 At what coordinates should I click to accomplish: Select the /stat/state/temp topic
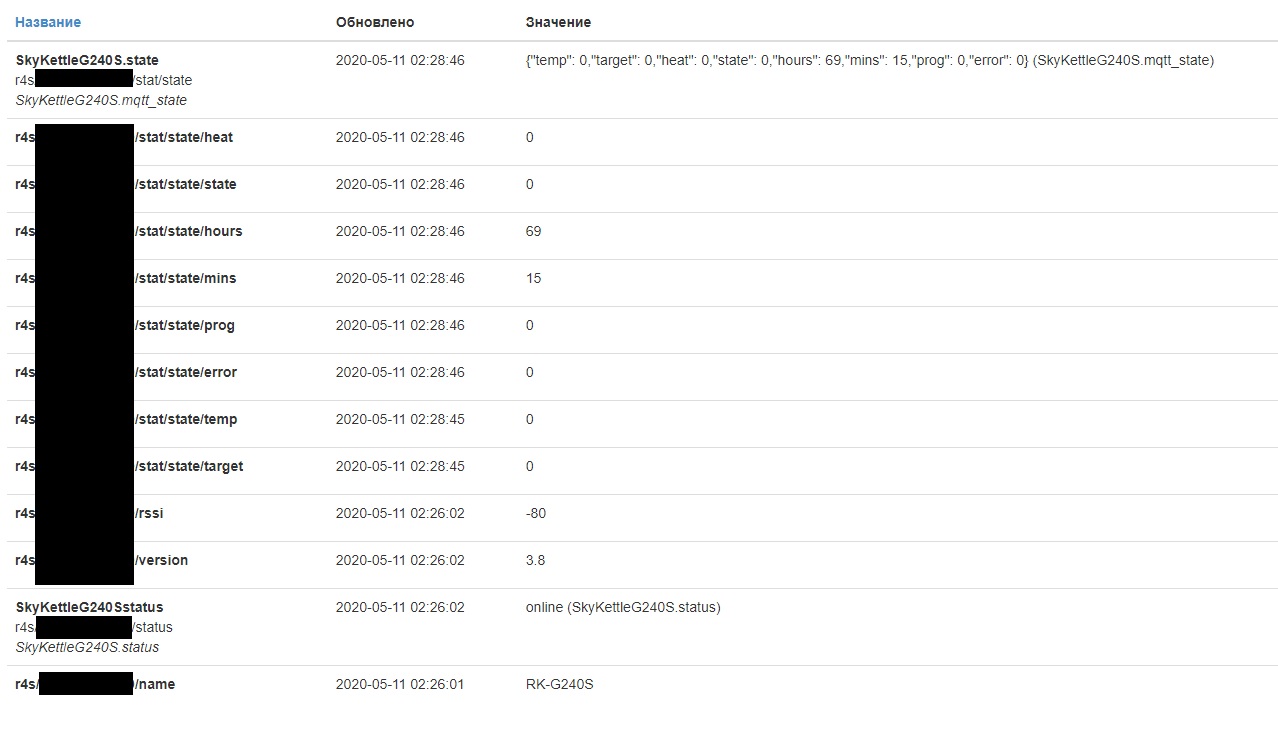(x=186, y=419)
